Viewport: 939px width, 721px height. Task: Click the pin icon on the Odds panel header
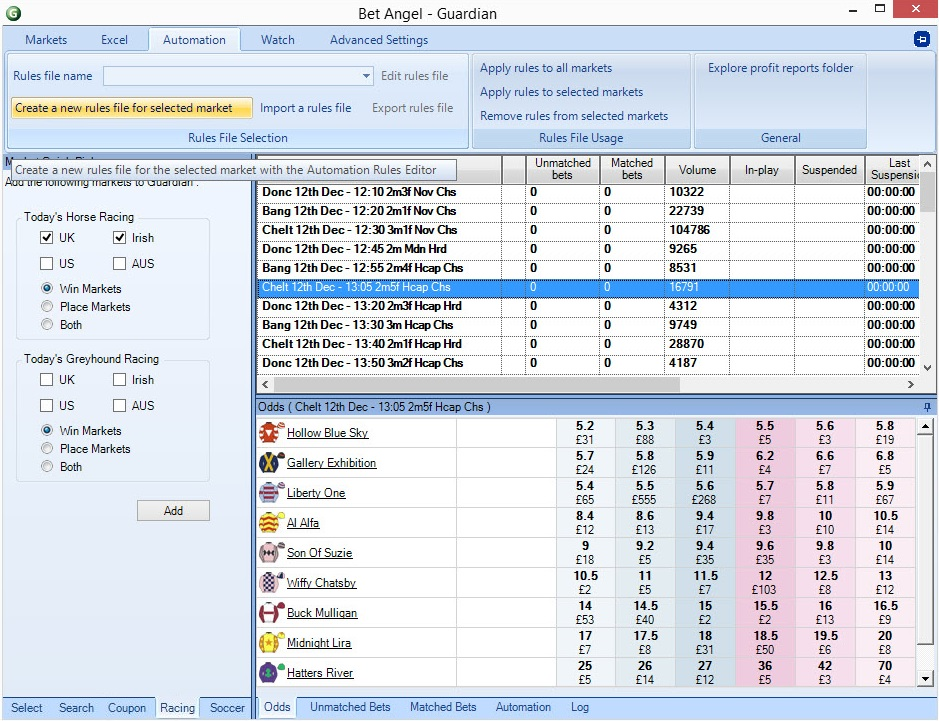(x=927, y=407)
